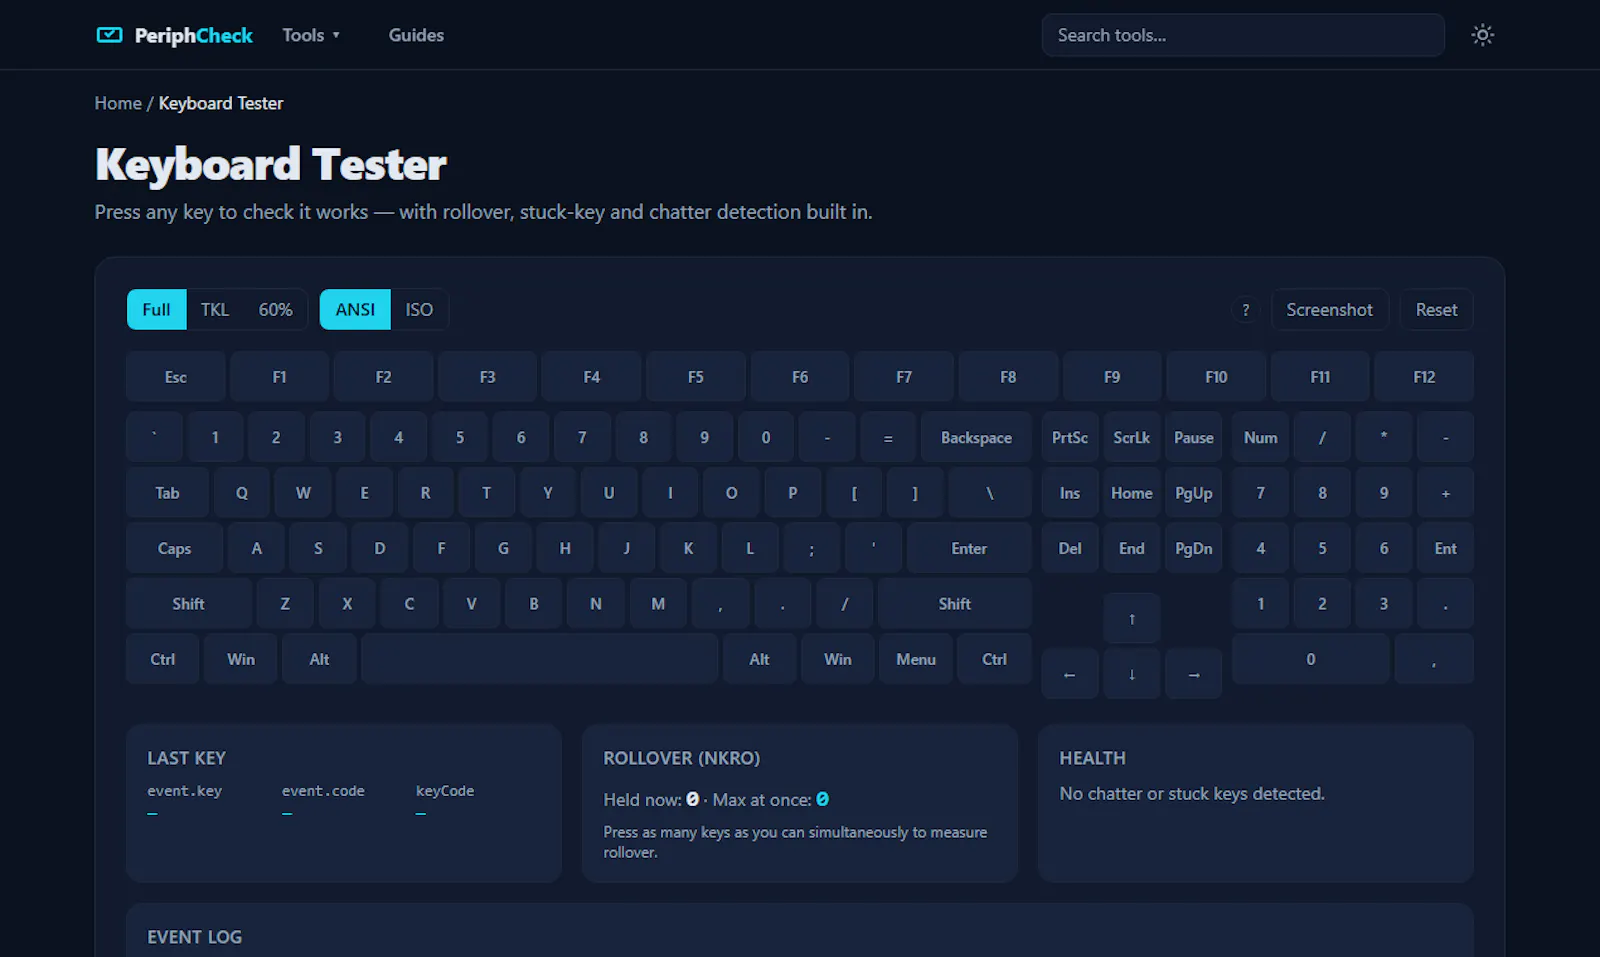Click the Screenshot button
Image resolution: width=1600 pixels, height=957 pixels.
(1330, 310)
